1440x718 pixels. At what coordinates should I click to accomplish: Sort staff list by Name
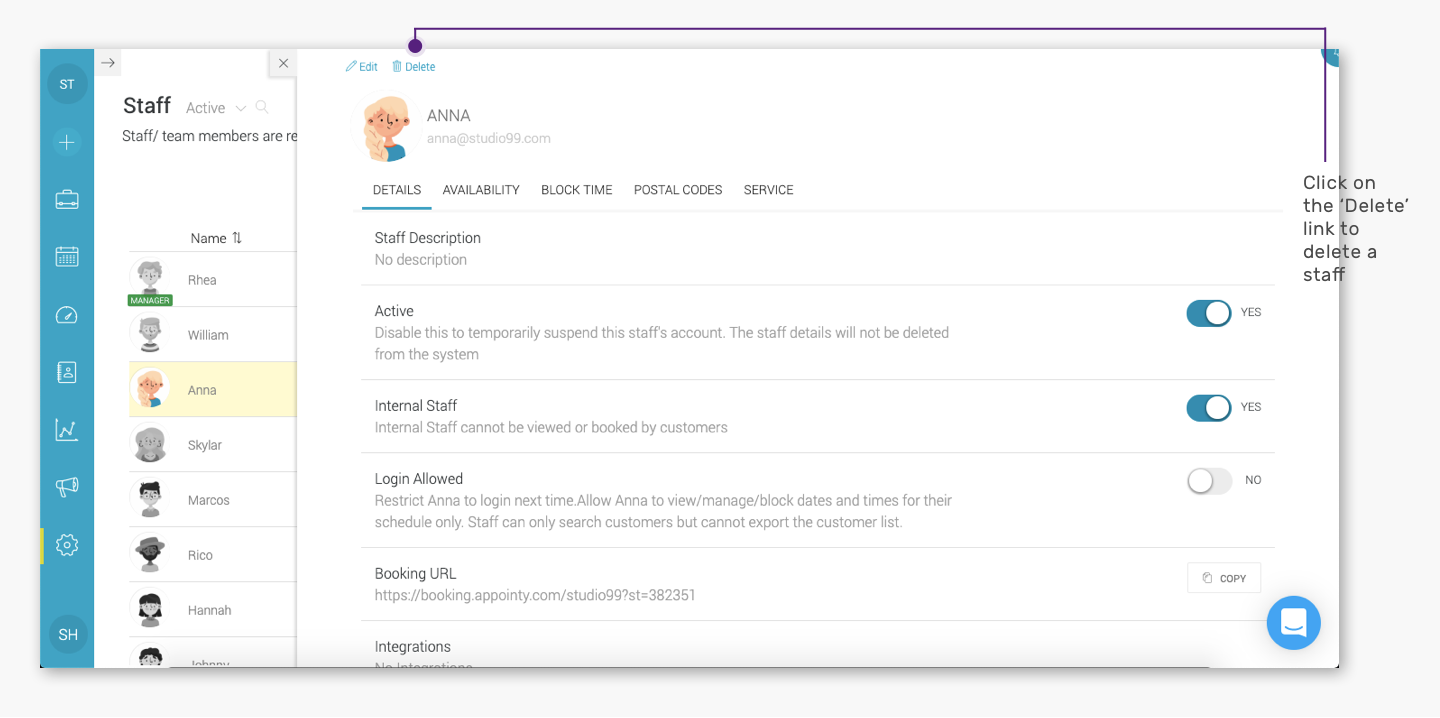pyautogui.click(x=216, y=238)
